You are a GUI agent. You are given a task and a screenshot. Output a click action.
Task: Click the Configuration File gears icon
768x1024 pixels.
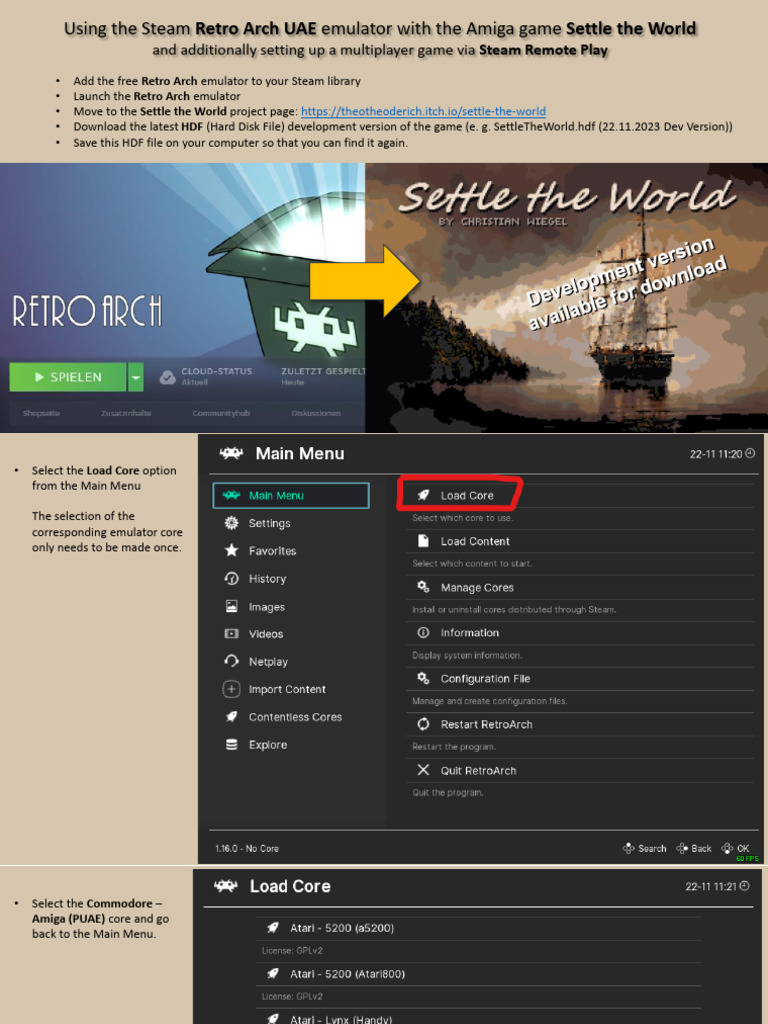click(x=423, y=679)
